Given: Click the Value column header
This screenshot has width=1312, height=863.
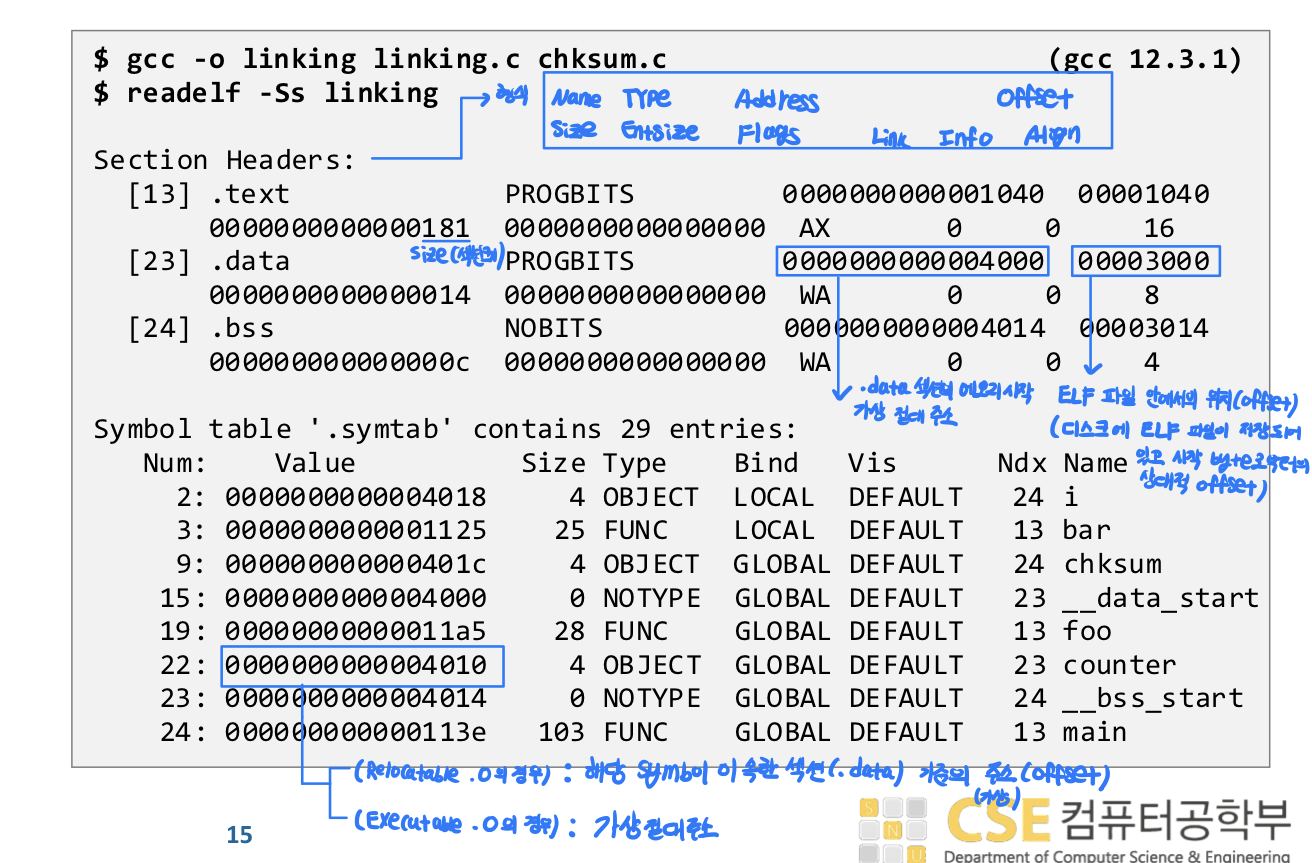Looking at the screenshot, I should click(315, 463).
